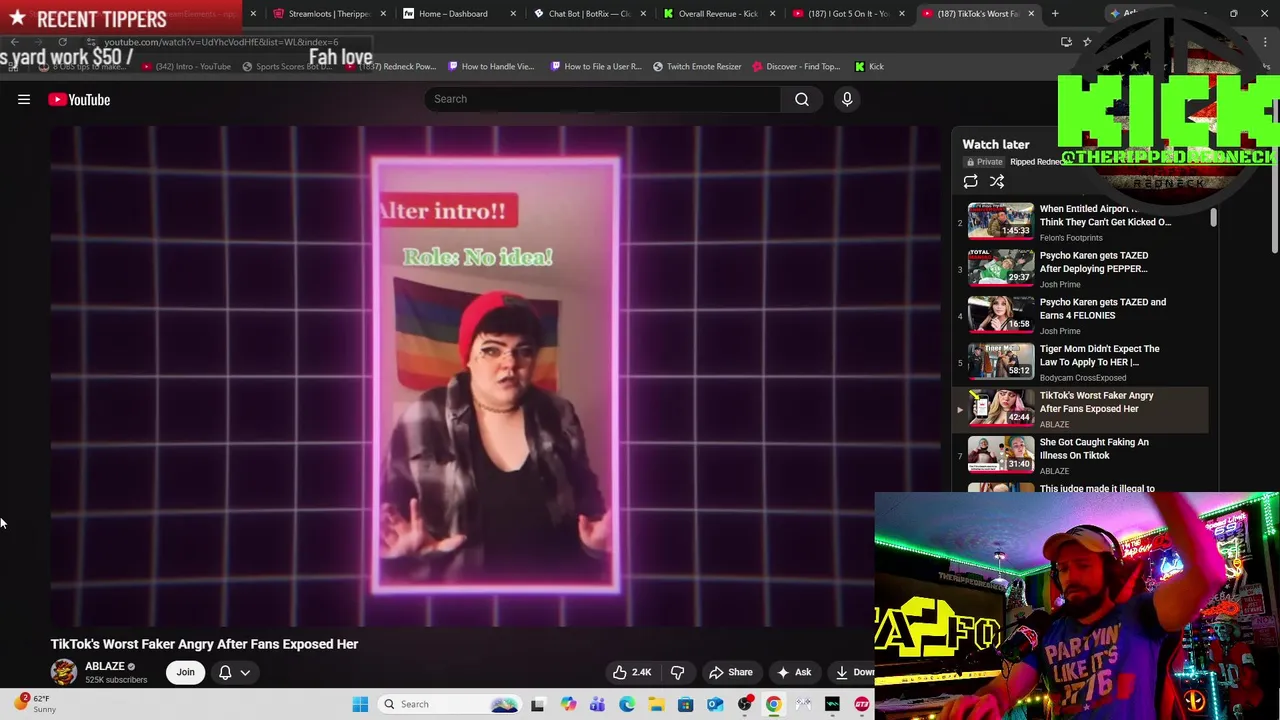Toggle notification bell for ABLAZE channel

pyautogui.click(x=225, y=672)
